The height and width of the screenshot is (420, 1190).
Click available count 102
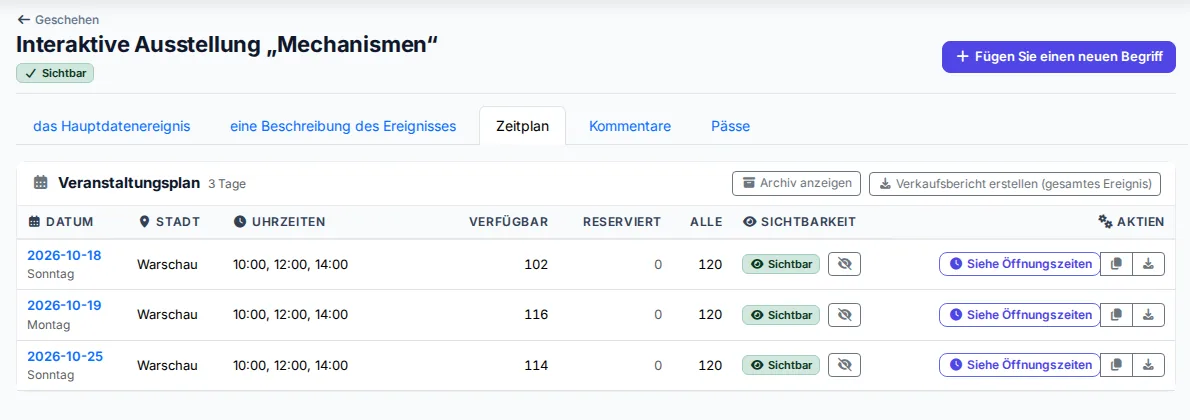point(536,264)
